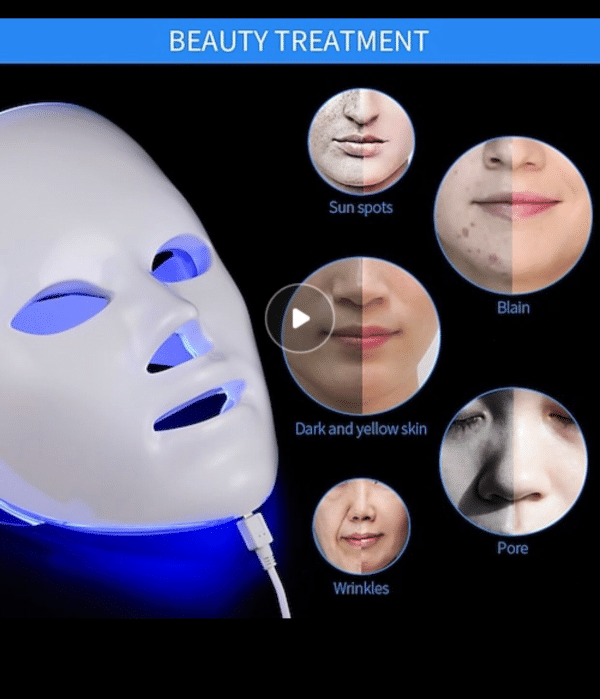Viewport: 600px width, 700px height.
Task: Play the video with the center play button
Action: 300,319
